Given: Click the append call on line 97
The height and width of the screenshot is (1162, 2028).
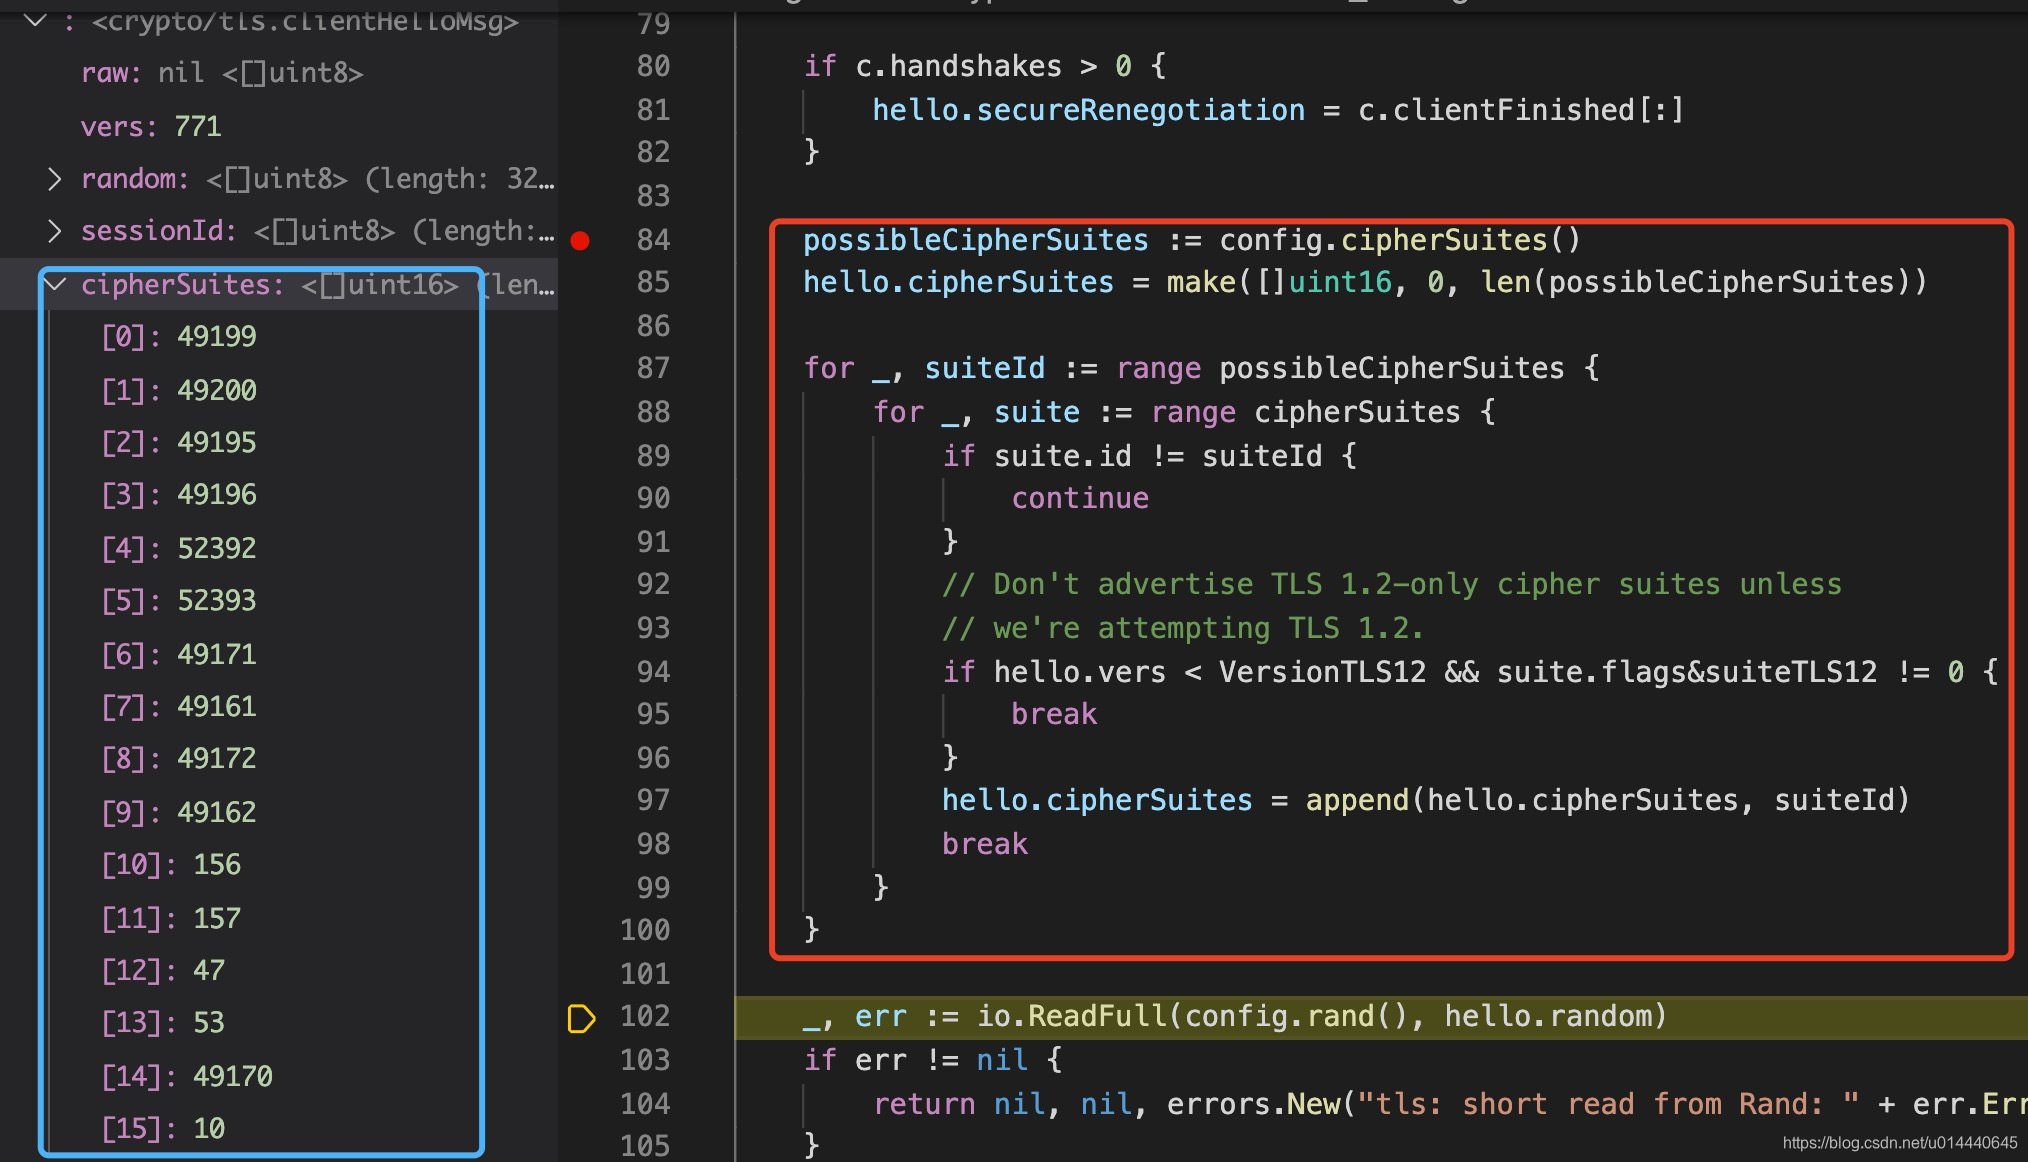Looking at the screenshot, I should 1356,800.
